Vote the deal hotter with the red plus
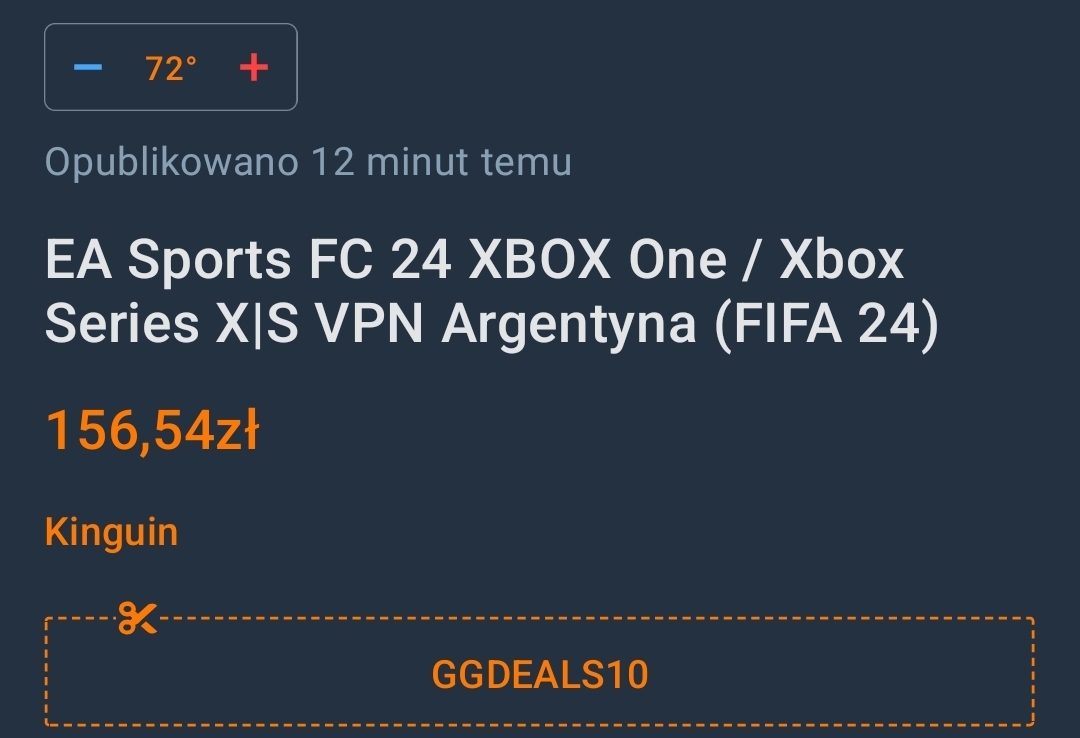The height and width of the screenshot is (738, 1080). coord(253,68)
